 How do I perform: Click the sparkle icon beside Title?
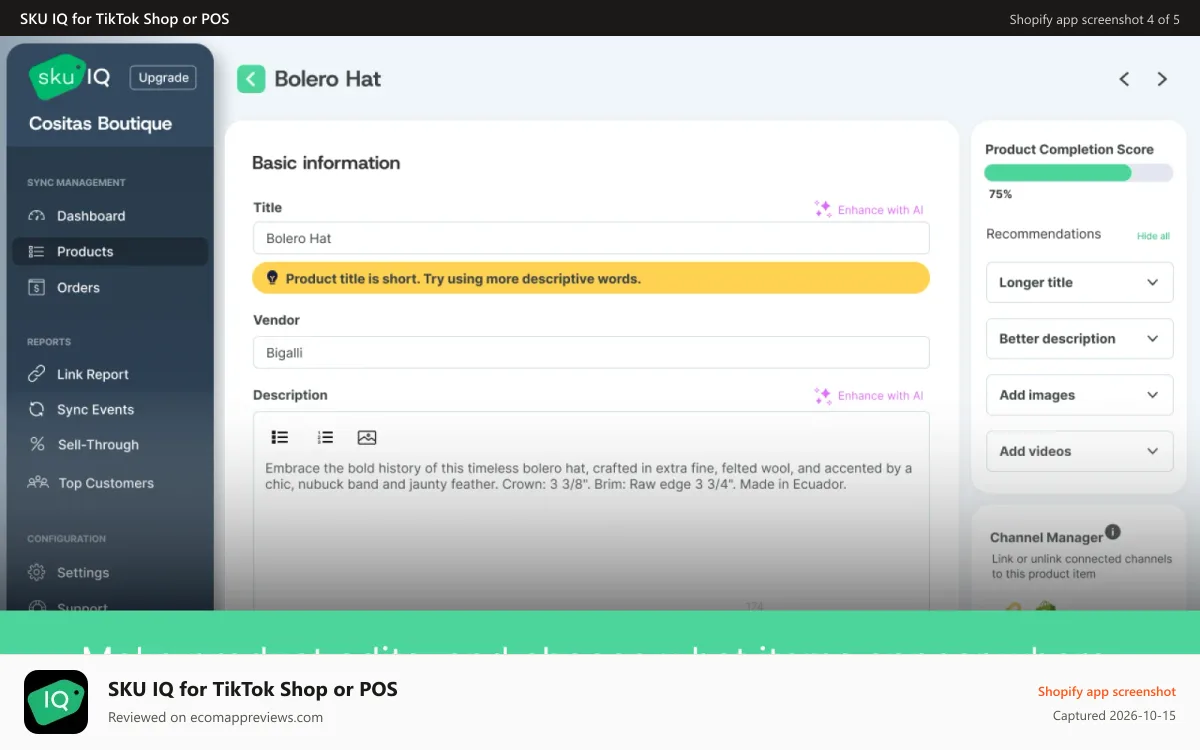click(823, 209)
